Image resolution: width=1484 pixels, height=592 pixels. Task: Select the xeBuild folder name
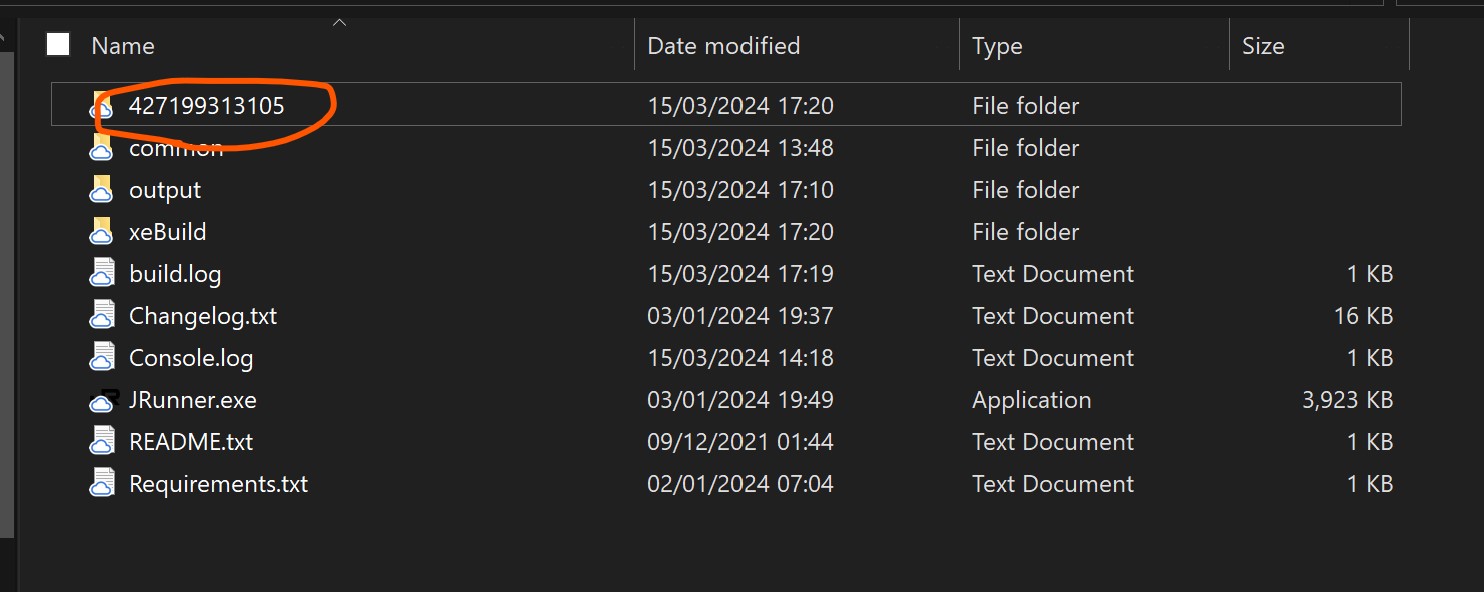coord(167,232)
